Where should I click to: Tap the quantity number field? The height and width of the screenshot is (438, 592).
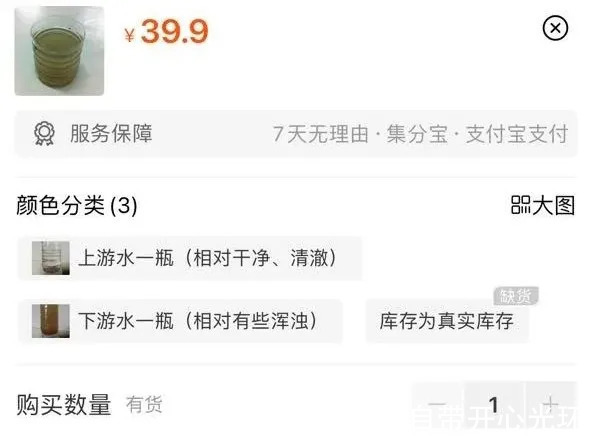[494, 404]
